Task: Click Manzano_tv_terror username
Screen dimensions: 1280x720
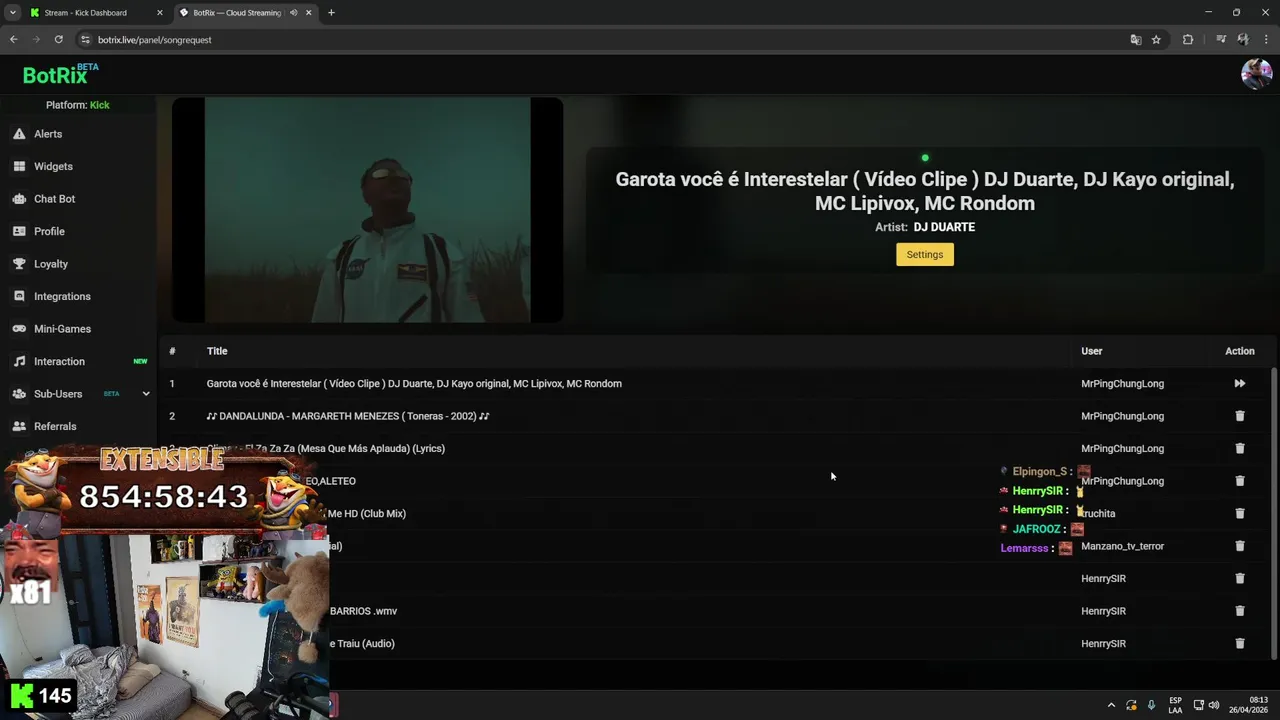Action: (x=1122, y=546)
